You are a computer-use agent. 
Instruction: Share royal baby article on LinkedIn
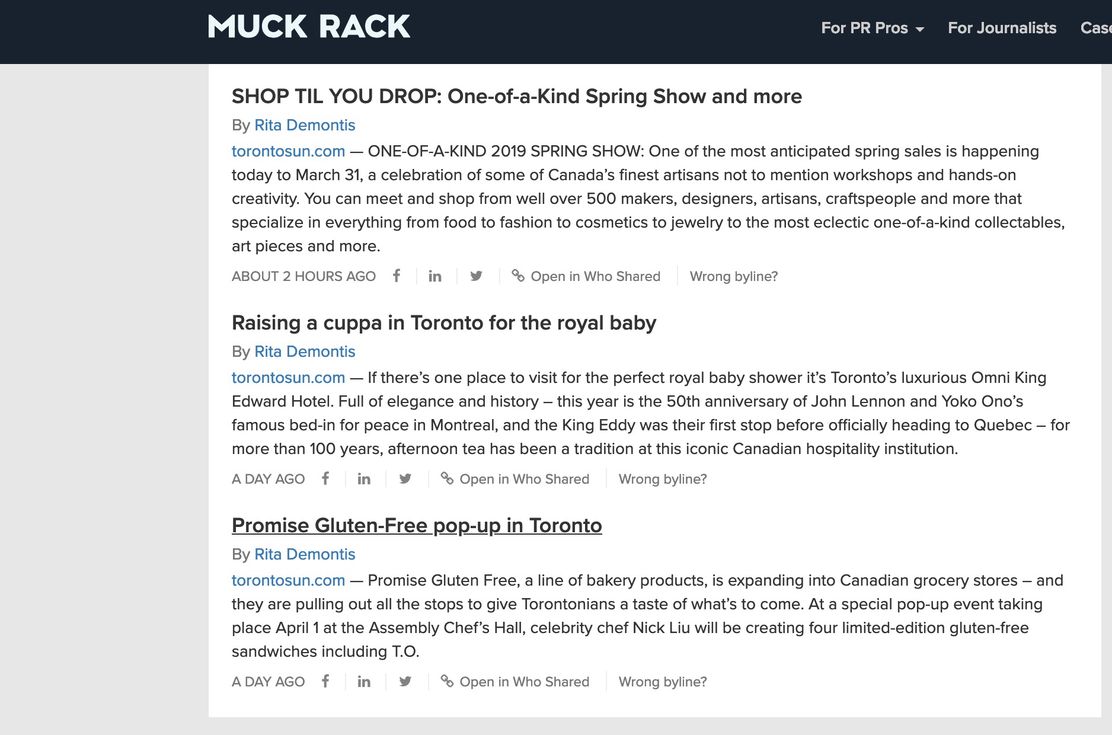(364, 479)
